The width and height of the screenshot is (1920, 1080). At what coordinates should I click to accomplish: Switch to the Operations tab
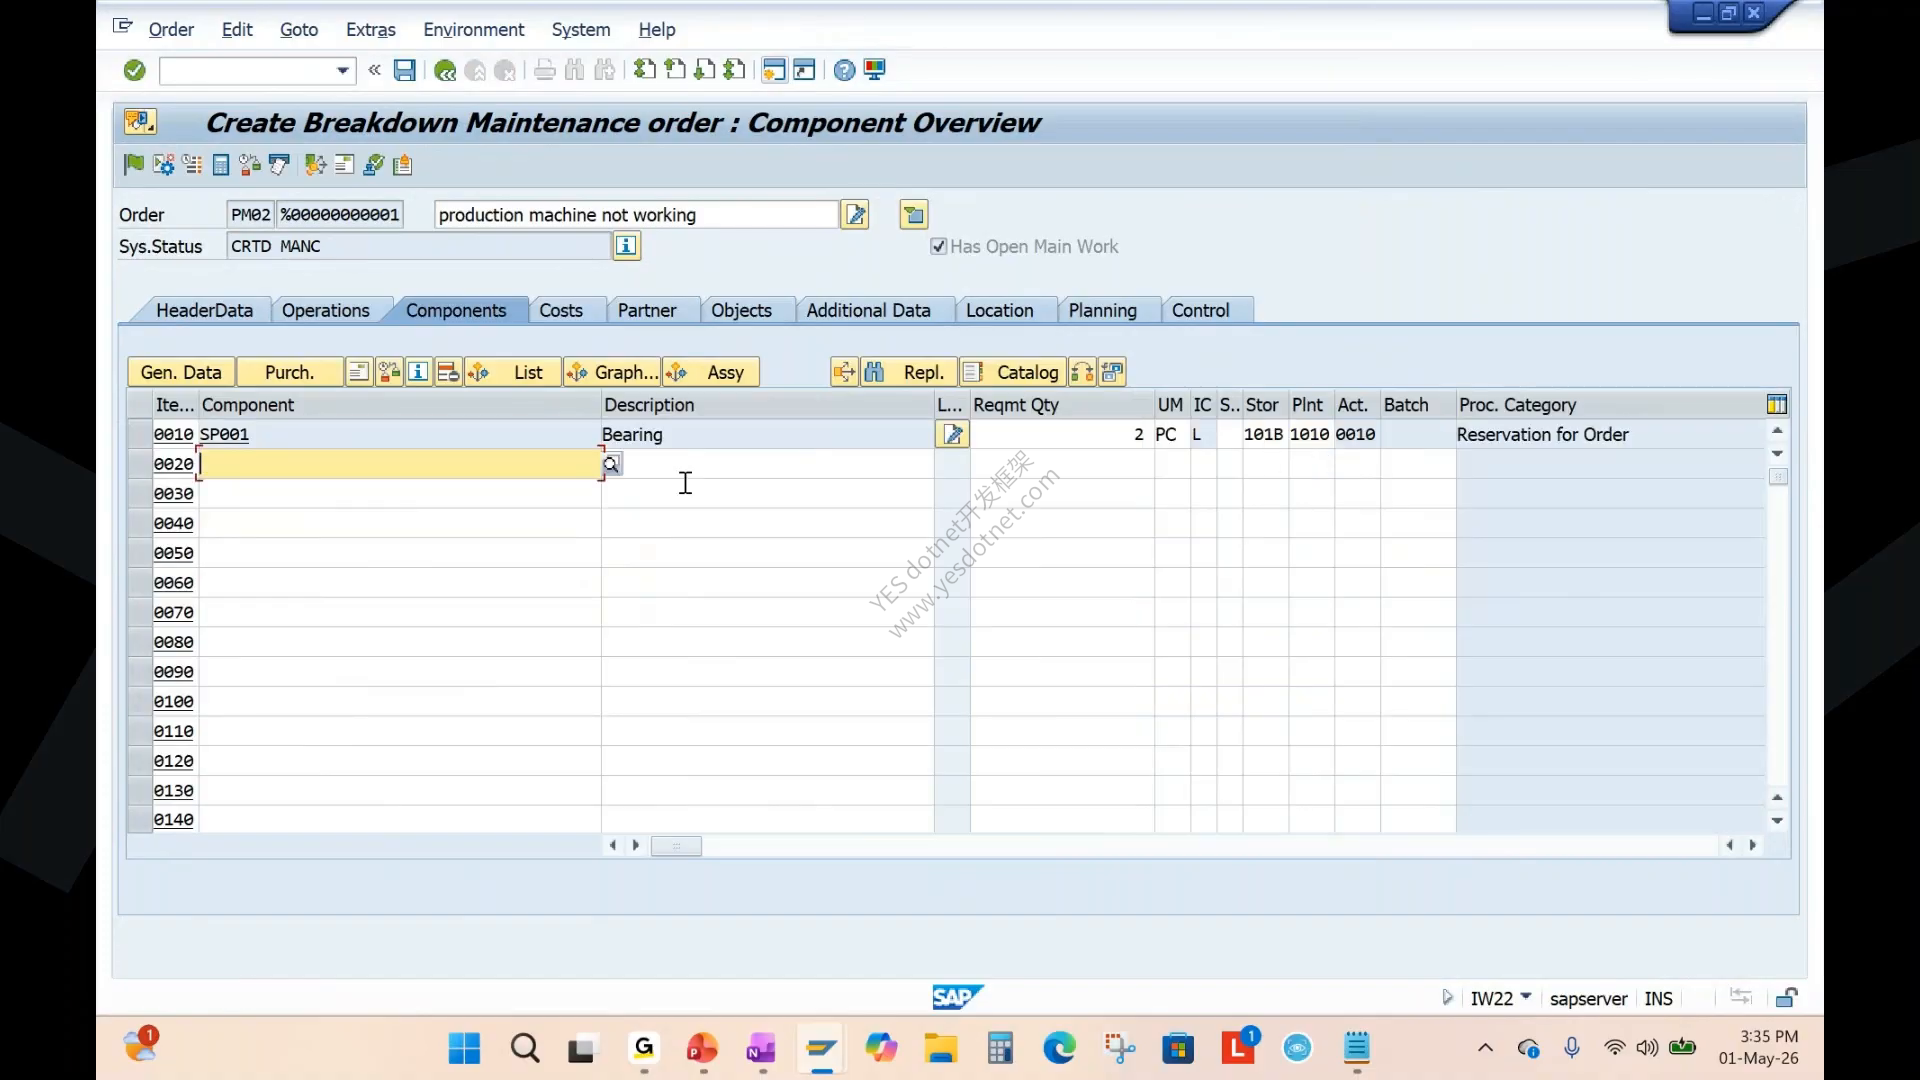point(325,311)
